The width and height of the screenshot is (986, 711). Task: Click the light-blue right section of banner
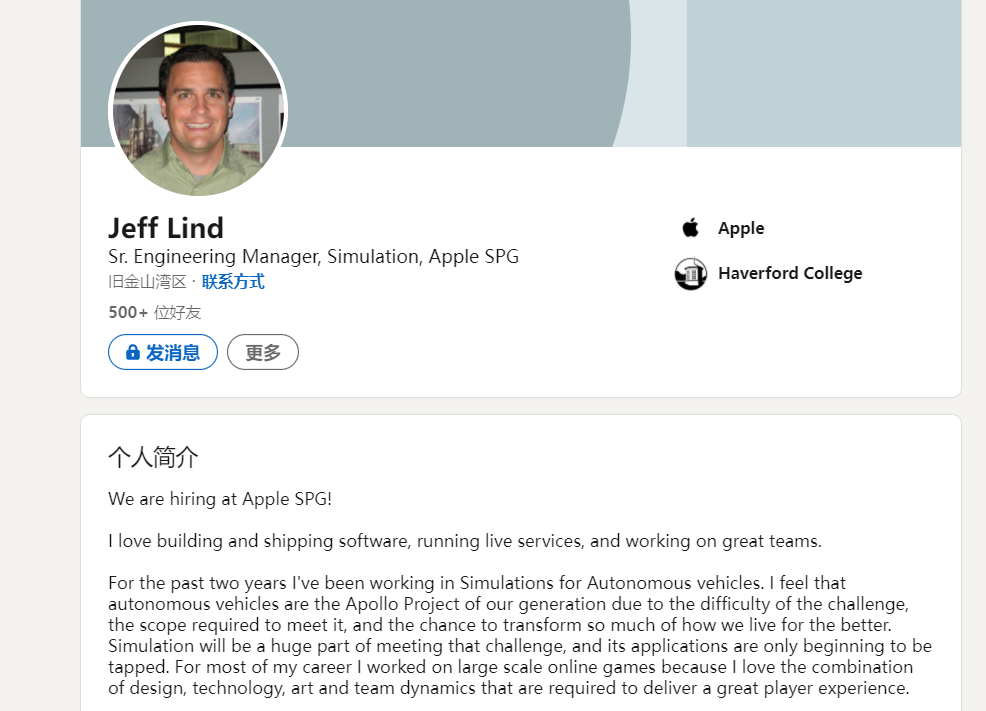[x=824, y=73]
